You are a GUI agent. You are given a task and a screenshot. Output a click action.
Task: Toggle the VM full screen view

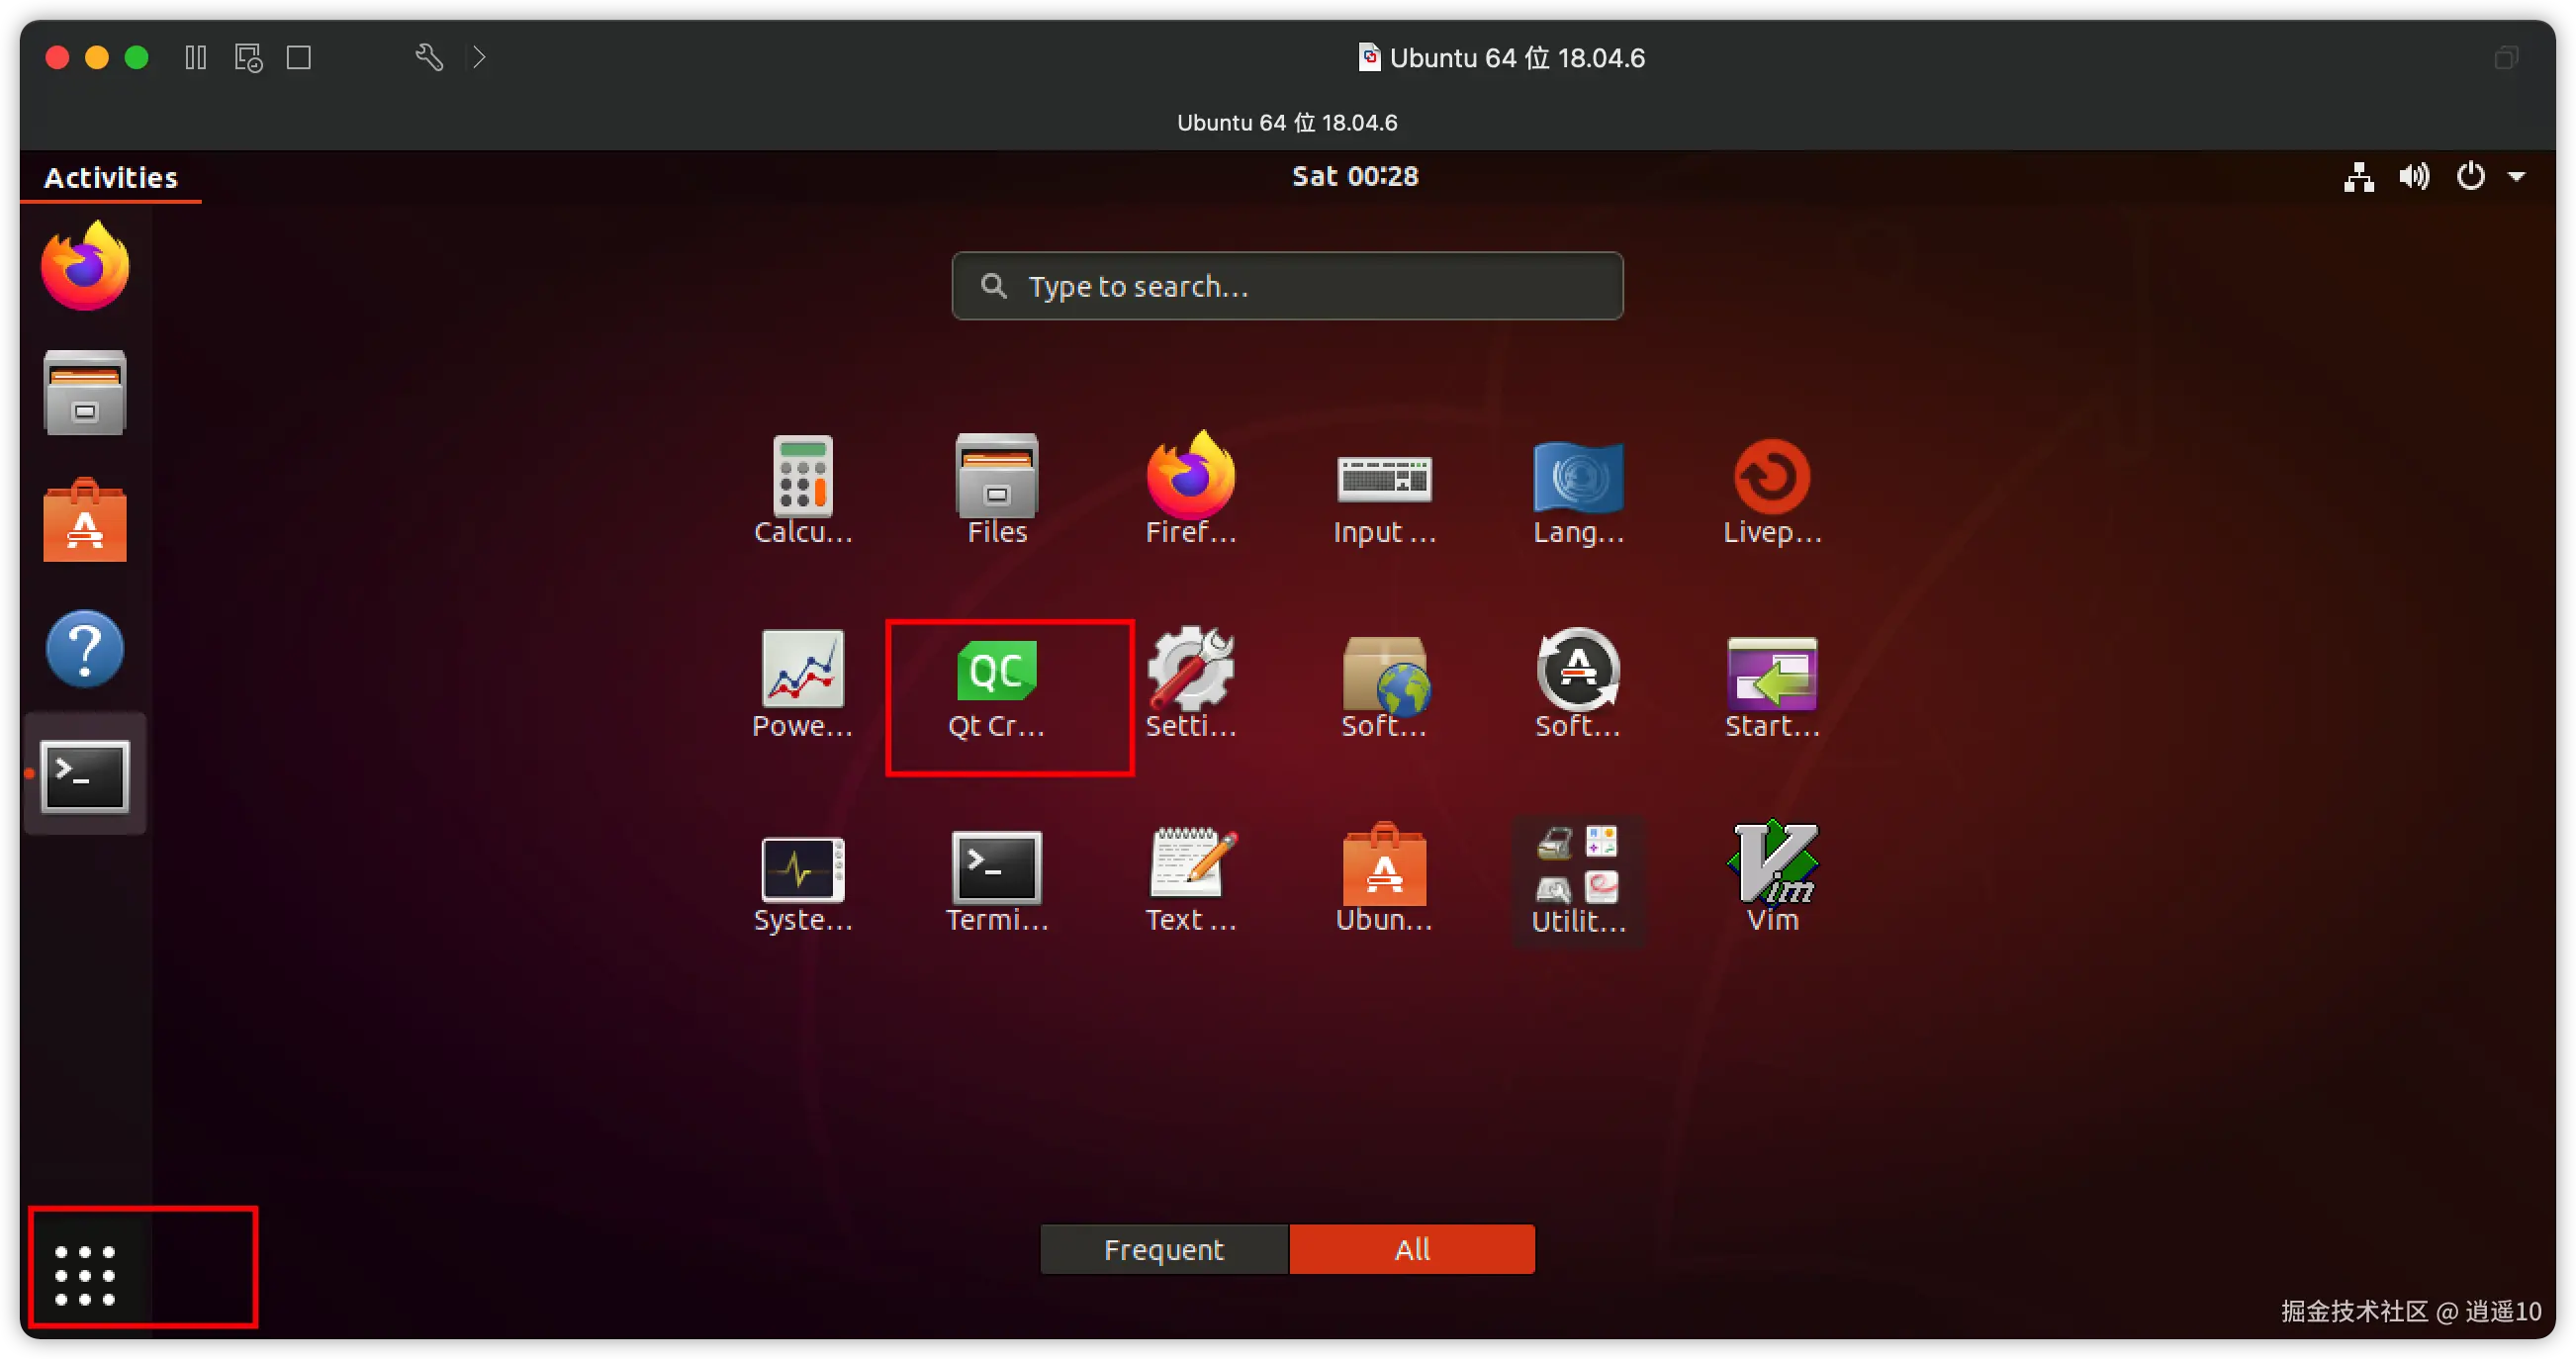tap(299, 58)
